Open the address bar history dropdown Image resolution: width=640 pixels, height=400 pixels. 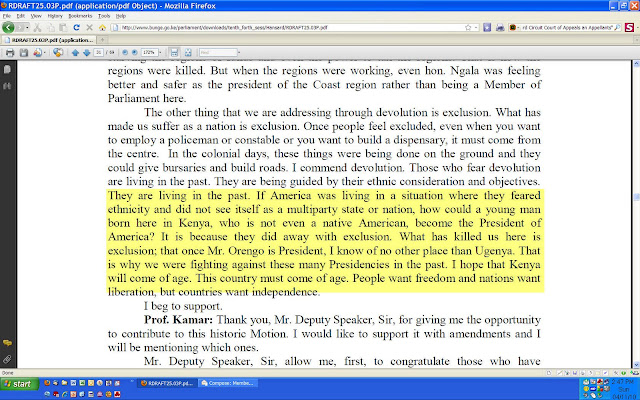[x=476, y=27]
